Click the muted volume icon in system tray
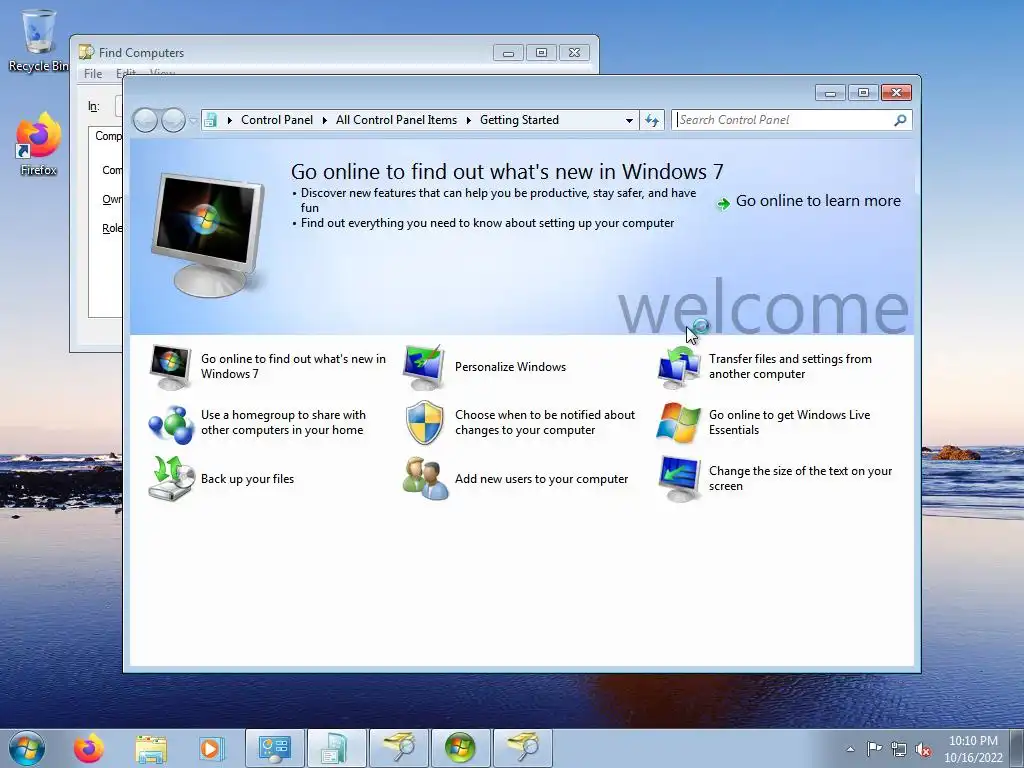Screen dimensions: 1024x768 923,749
